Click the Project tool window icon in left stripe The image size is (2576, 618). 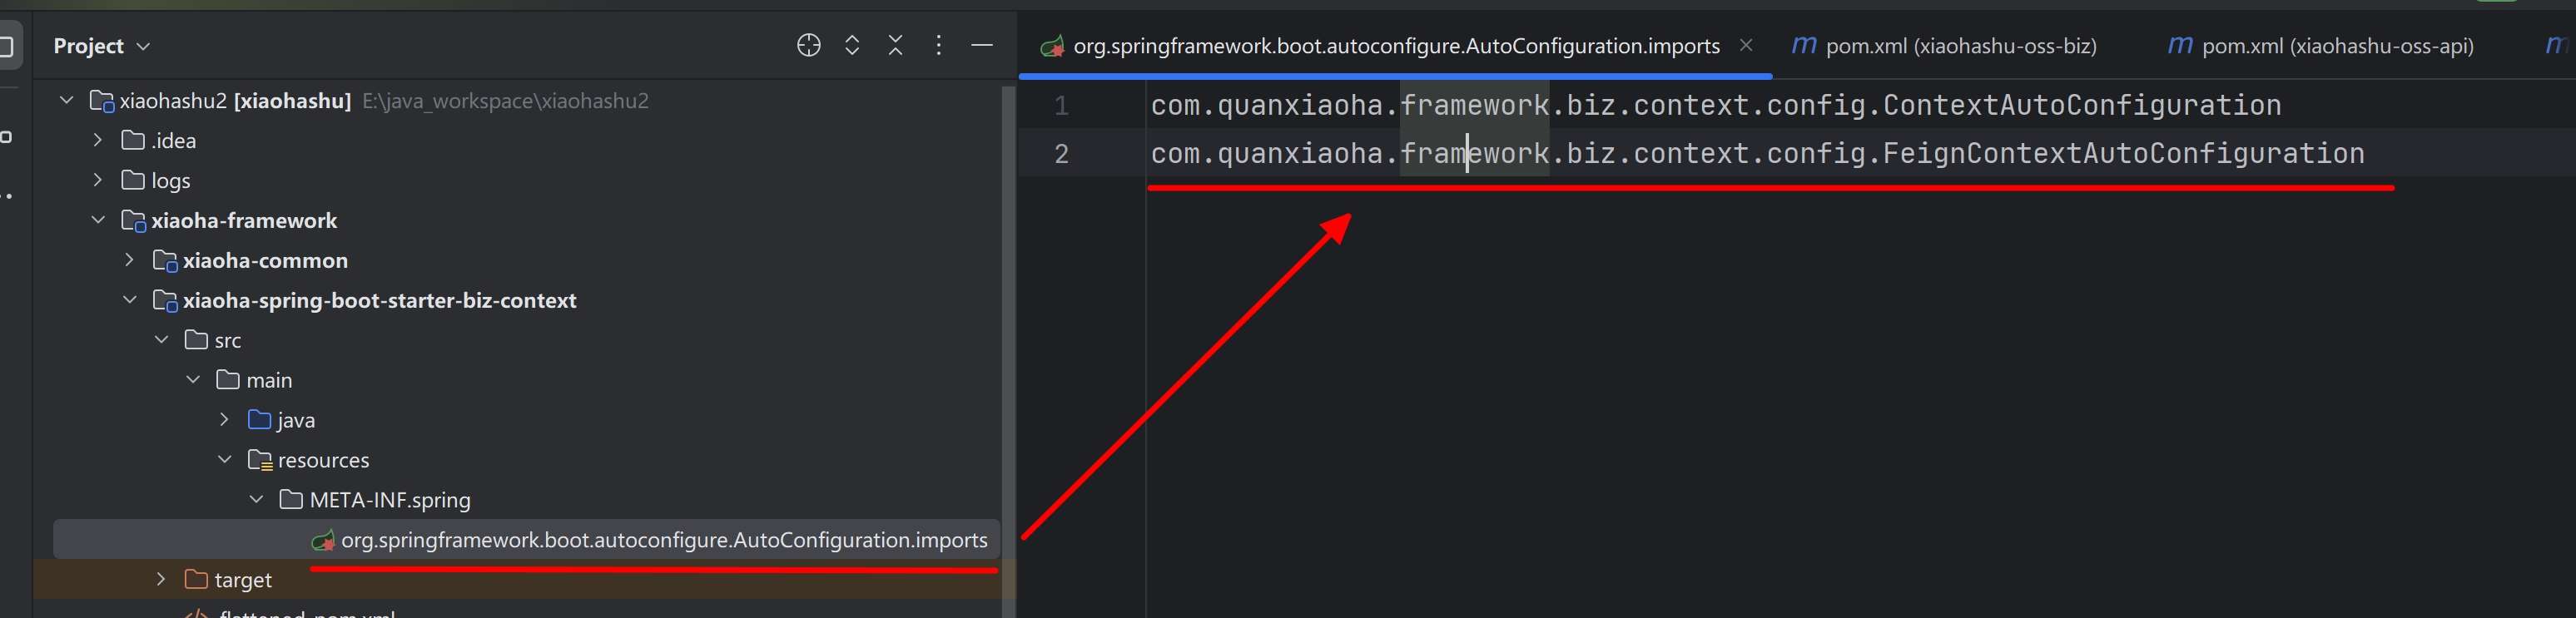point(6,46)
